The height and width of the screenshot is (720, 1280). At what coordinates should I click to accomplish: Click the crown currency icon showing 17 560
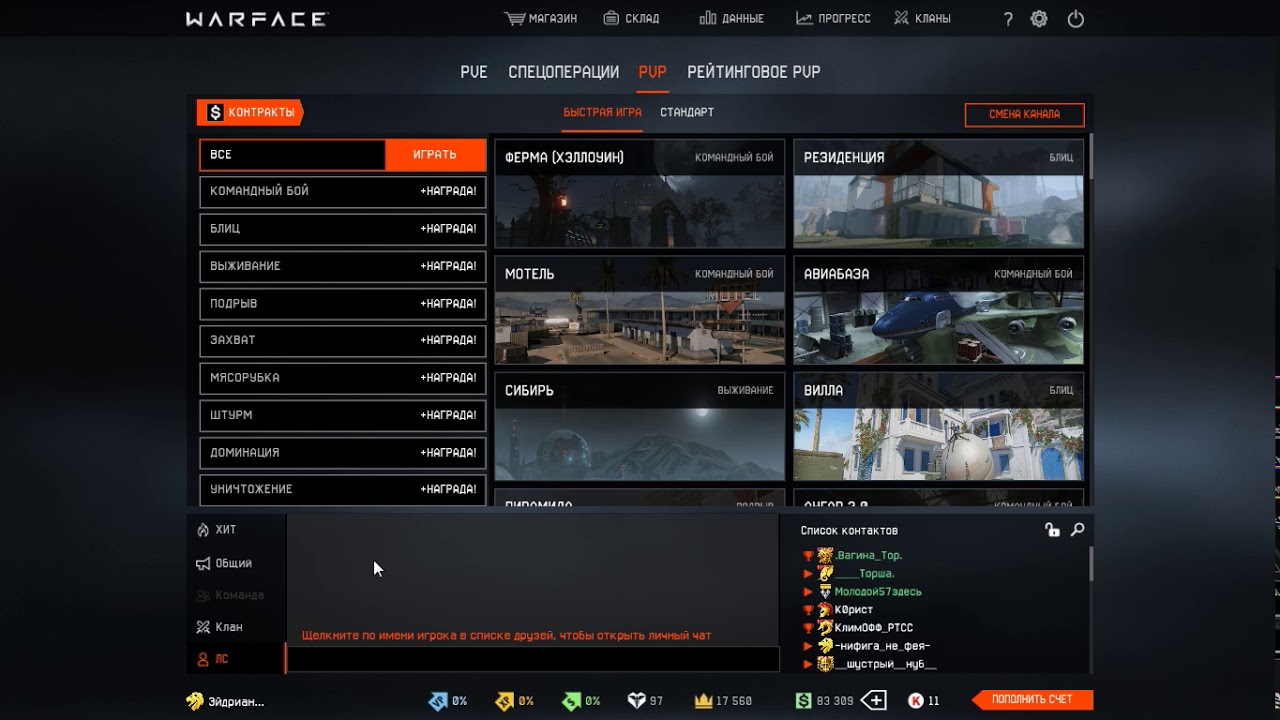(x=703, y=701)
